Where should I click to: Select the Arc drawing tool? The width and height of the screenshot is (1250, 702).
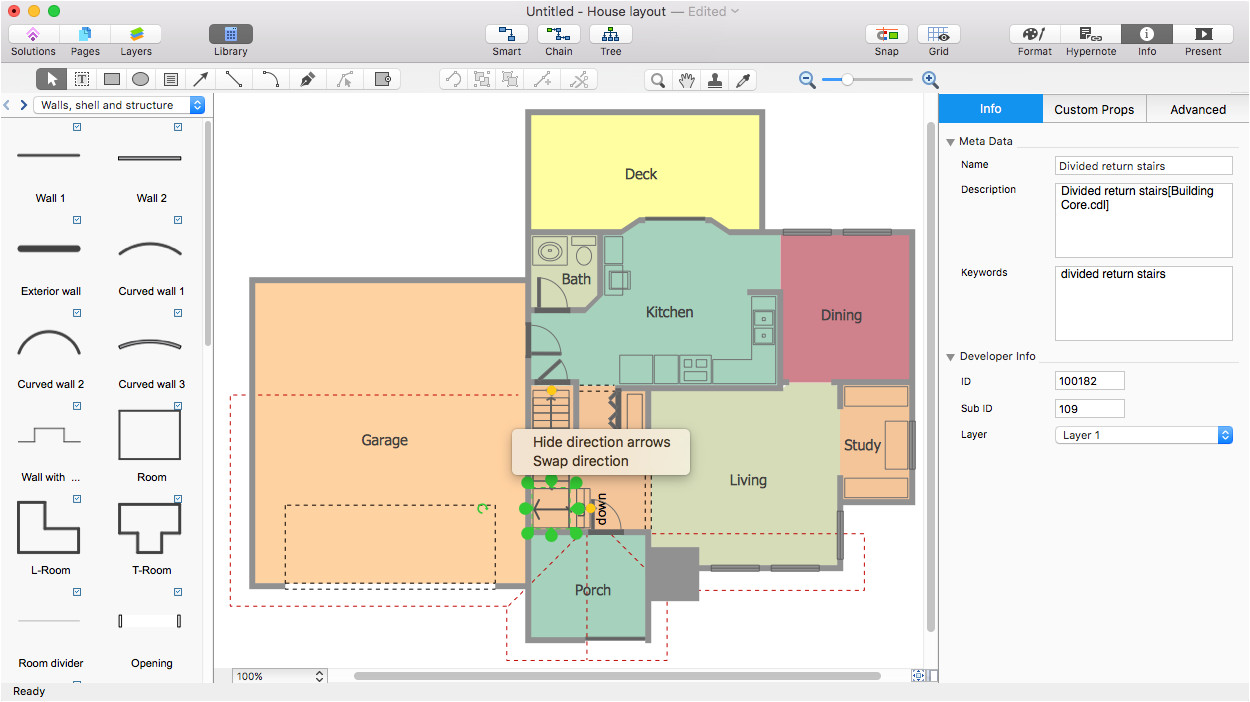(270, 79)
